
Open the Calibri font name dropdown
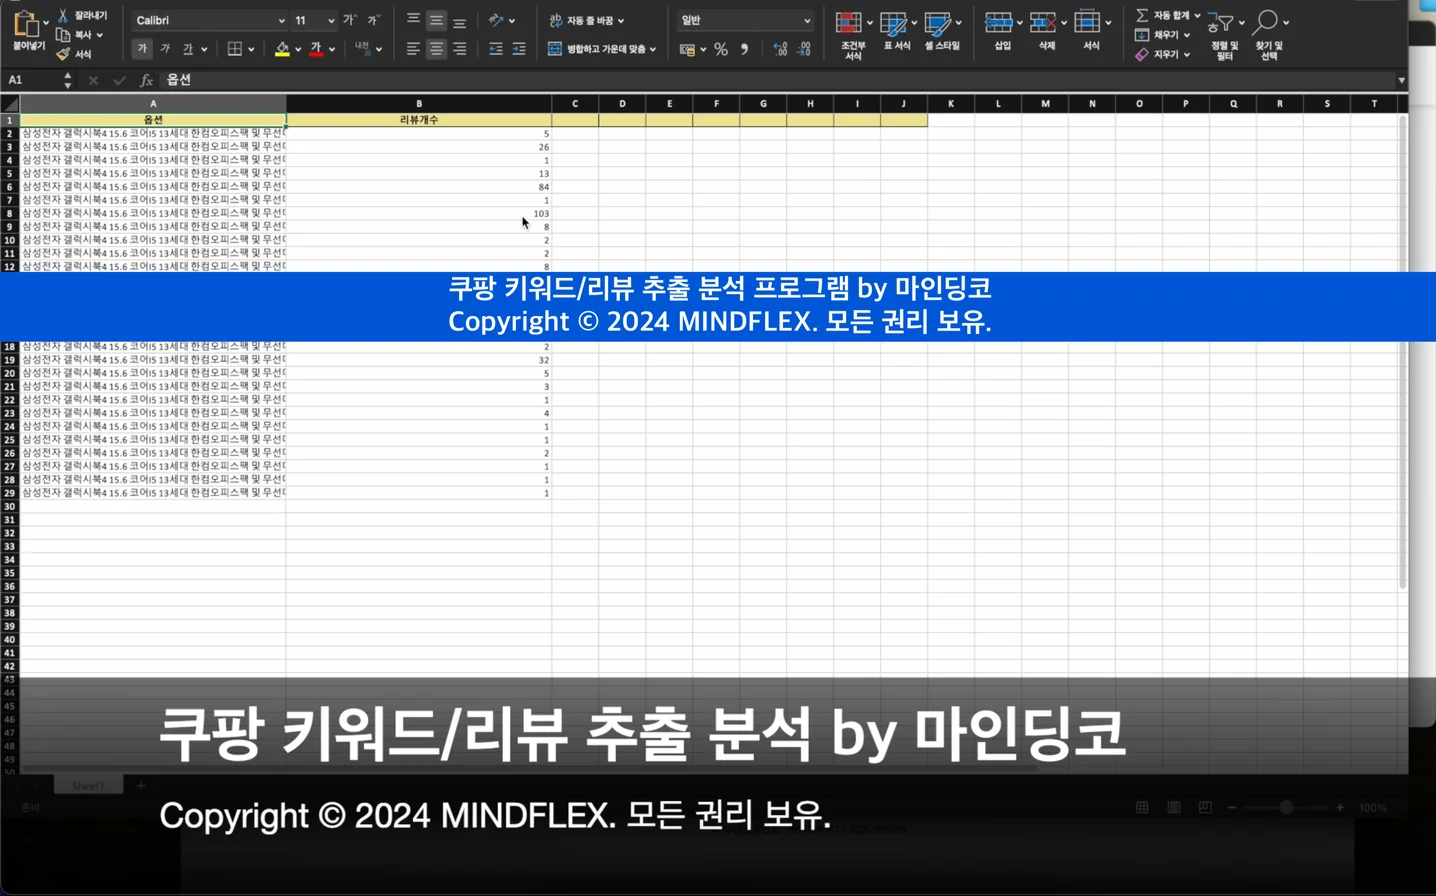pyautogui.click(x=280, y=21)
